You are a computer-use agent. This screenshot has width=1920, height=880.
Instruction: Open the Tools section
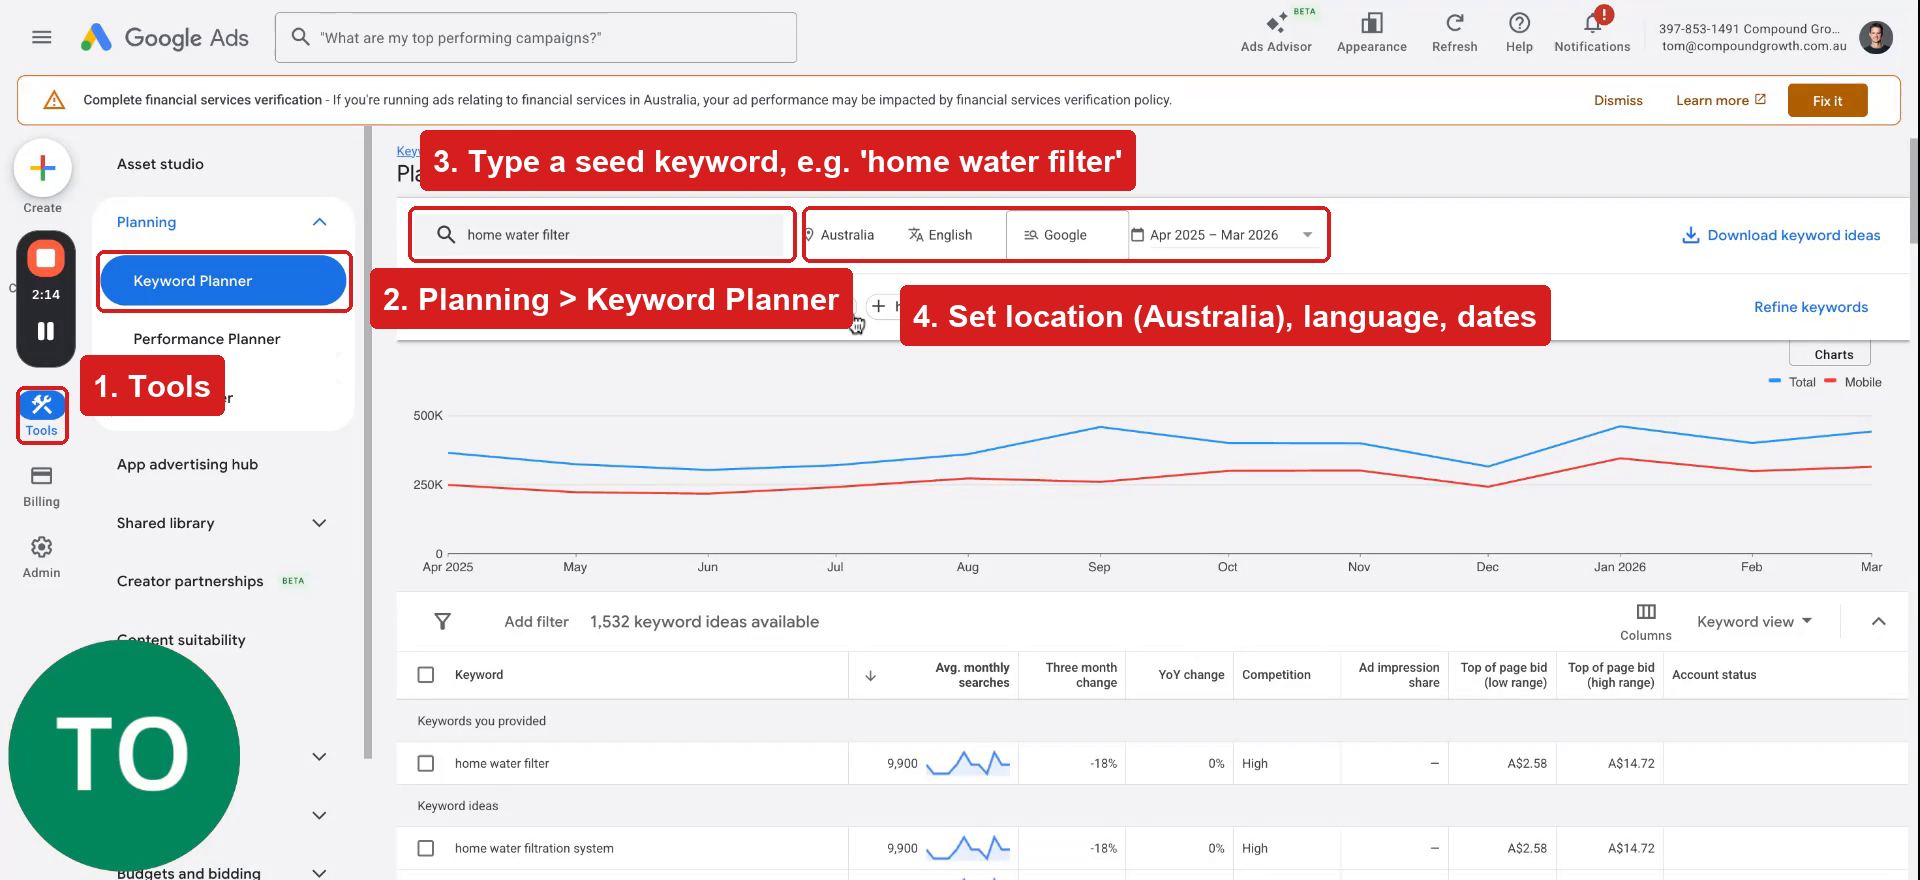pos(42,414)
